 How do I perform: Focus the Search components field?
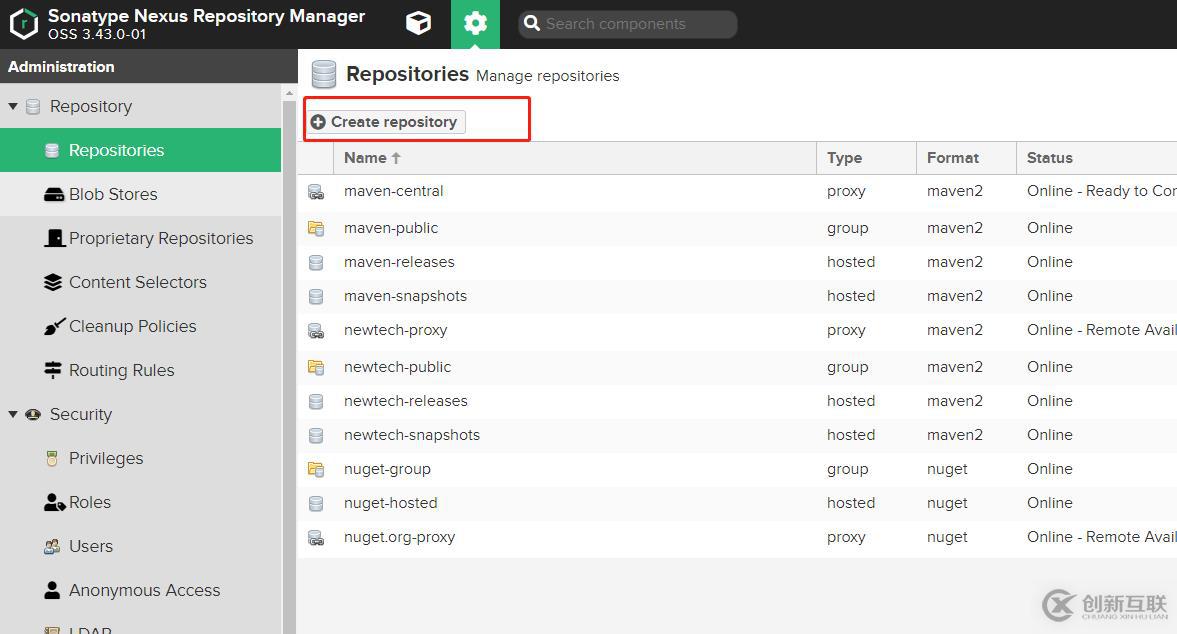point(628,24)
